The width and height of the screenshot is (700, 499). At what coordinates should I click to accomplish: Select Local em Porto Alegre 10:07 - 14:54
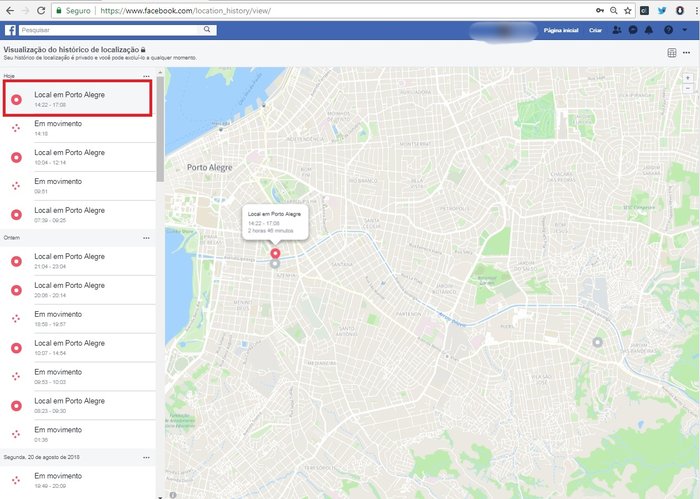(x=78, y=348)
